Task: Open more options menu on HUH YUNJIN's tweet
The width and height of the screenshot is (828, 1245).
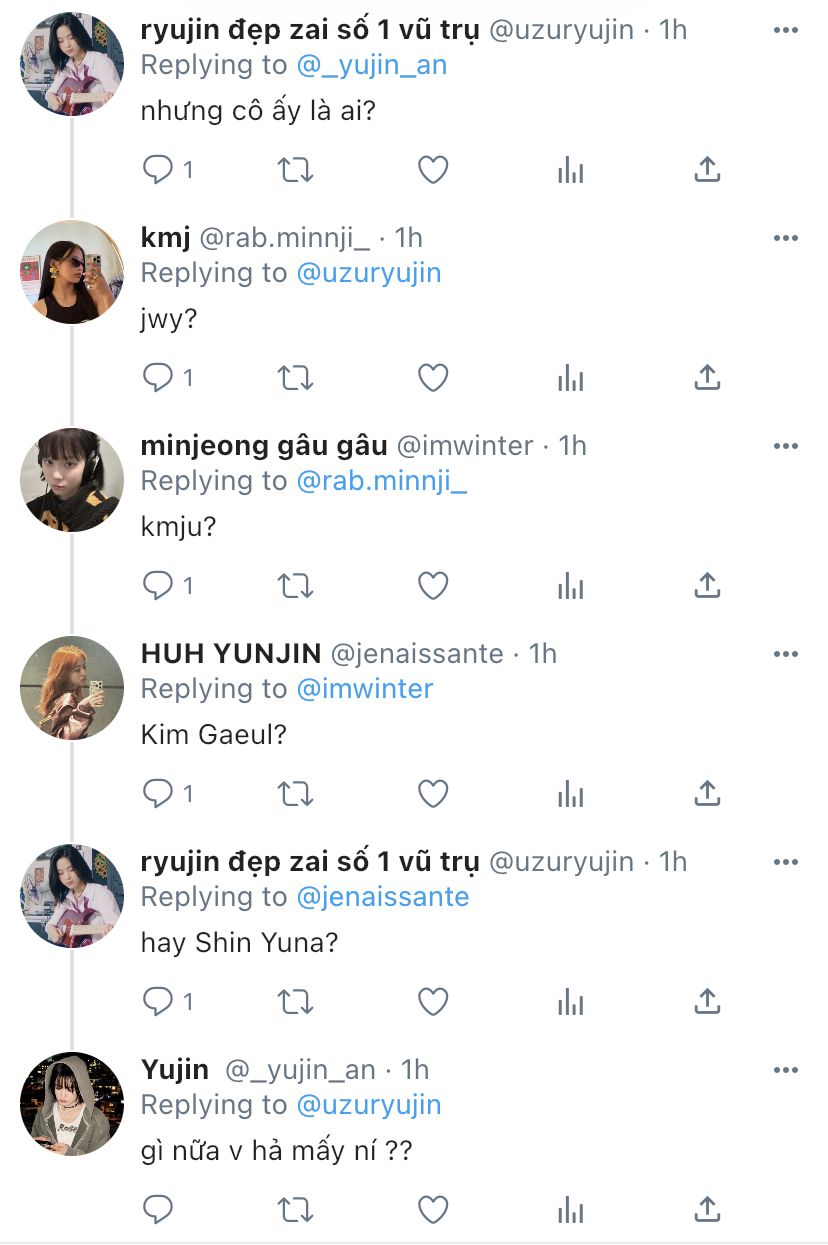Action: pyautogui.click(x=786, y=654)
